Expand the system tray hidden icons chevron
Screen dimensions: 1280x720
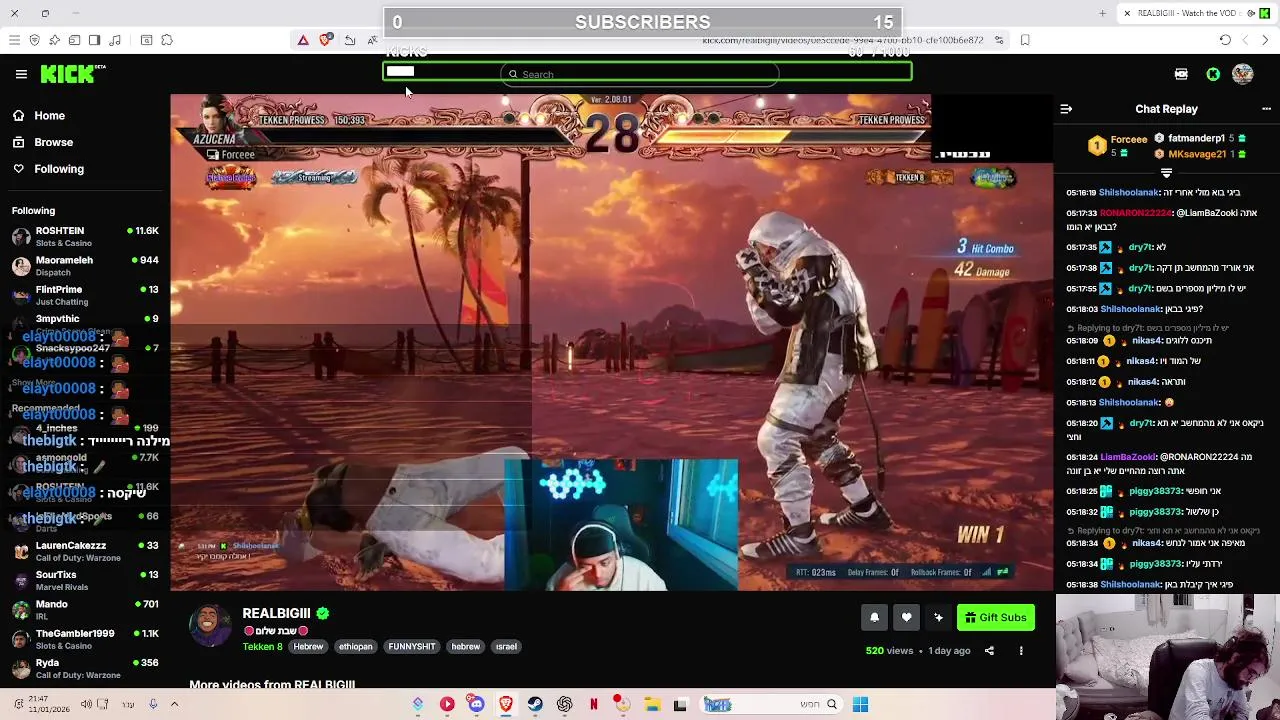pyautogui.click(x=174, y=704)
